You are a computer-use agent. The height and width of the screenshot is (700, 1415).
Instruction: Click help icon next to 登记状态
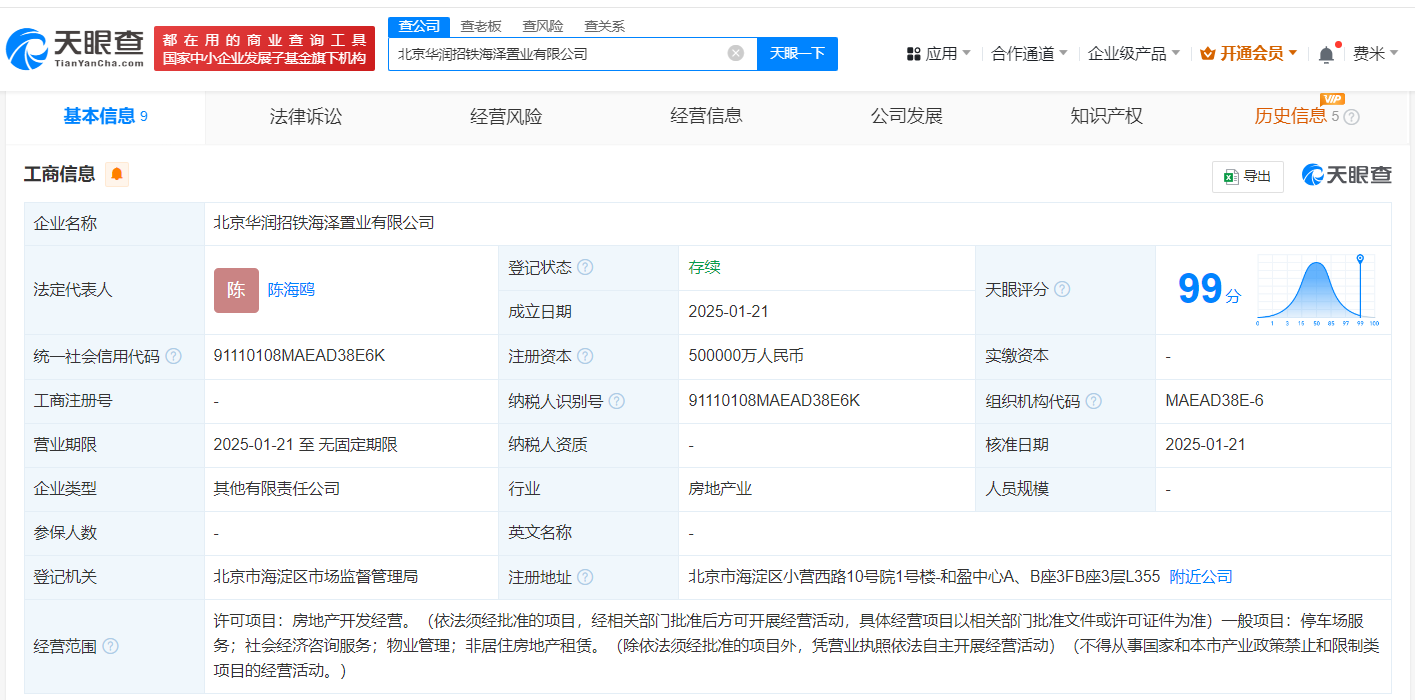tap(585, 268)
